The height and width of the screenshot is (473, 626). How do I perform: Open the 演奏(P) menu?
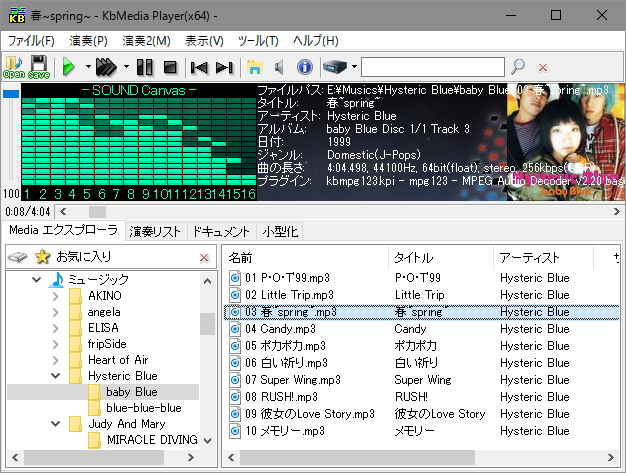pyautogui.click(x=88, y=41)
